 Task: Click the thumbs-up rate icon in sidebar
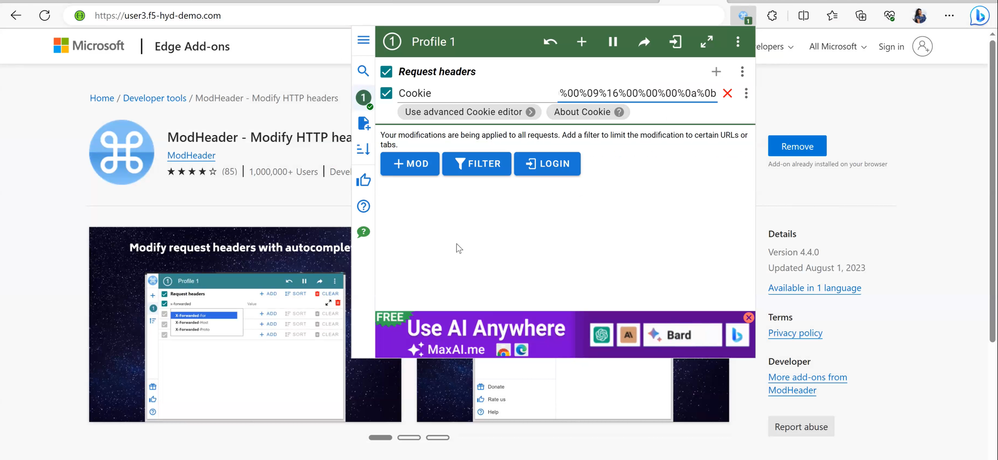363,180
